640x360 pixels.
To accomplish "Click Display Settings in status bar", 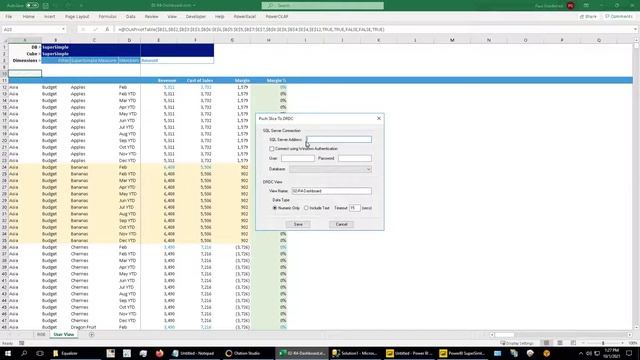I will [x=517, y=343].
